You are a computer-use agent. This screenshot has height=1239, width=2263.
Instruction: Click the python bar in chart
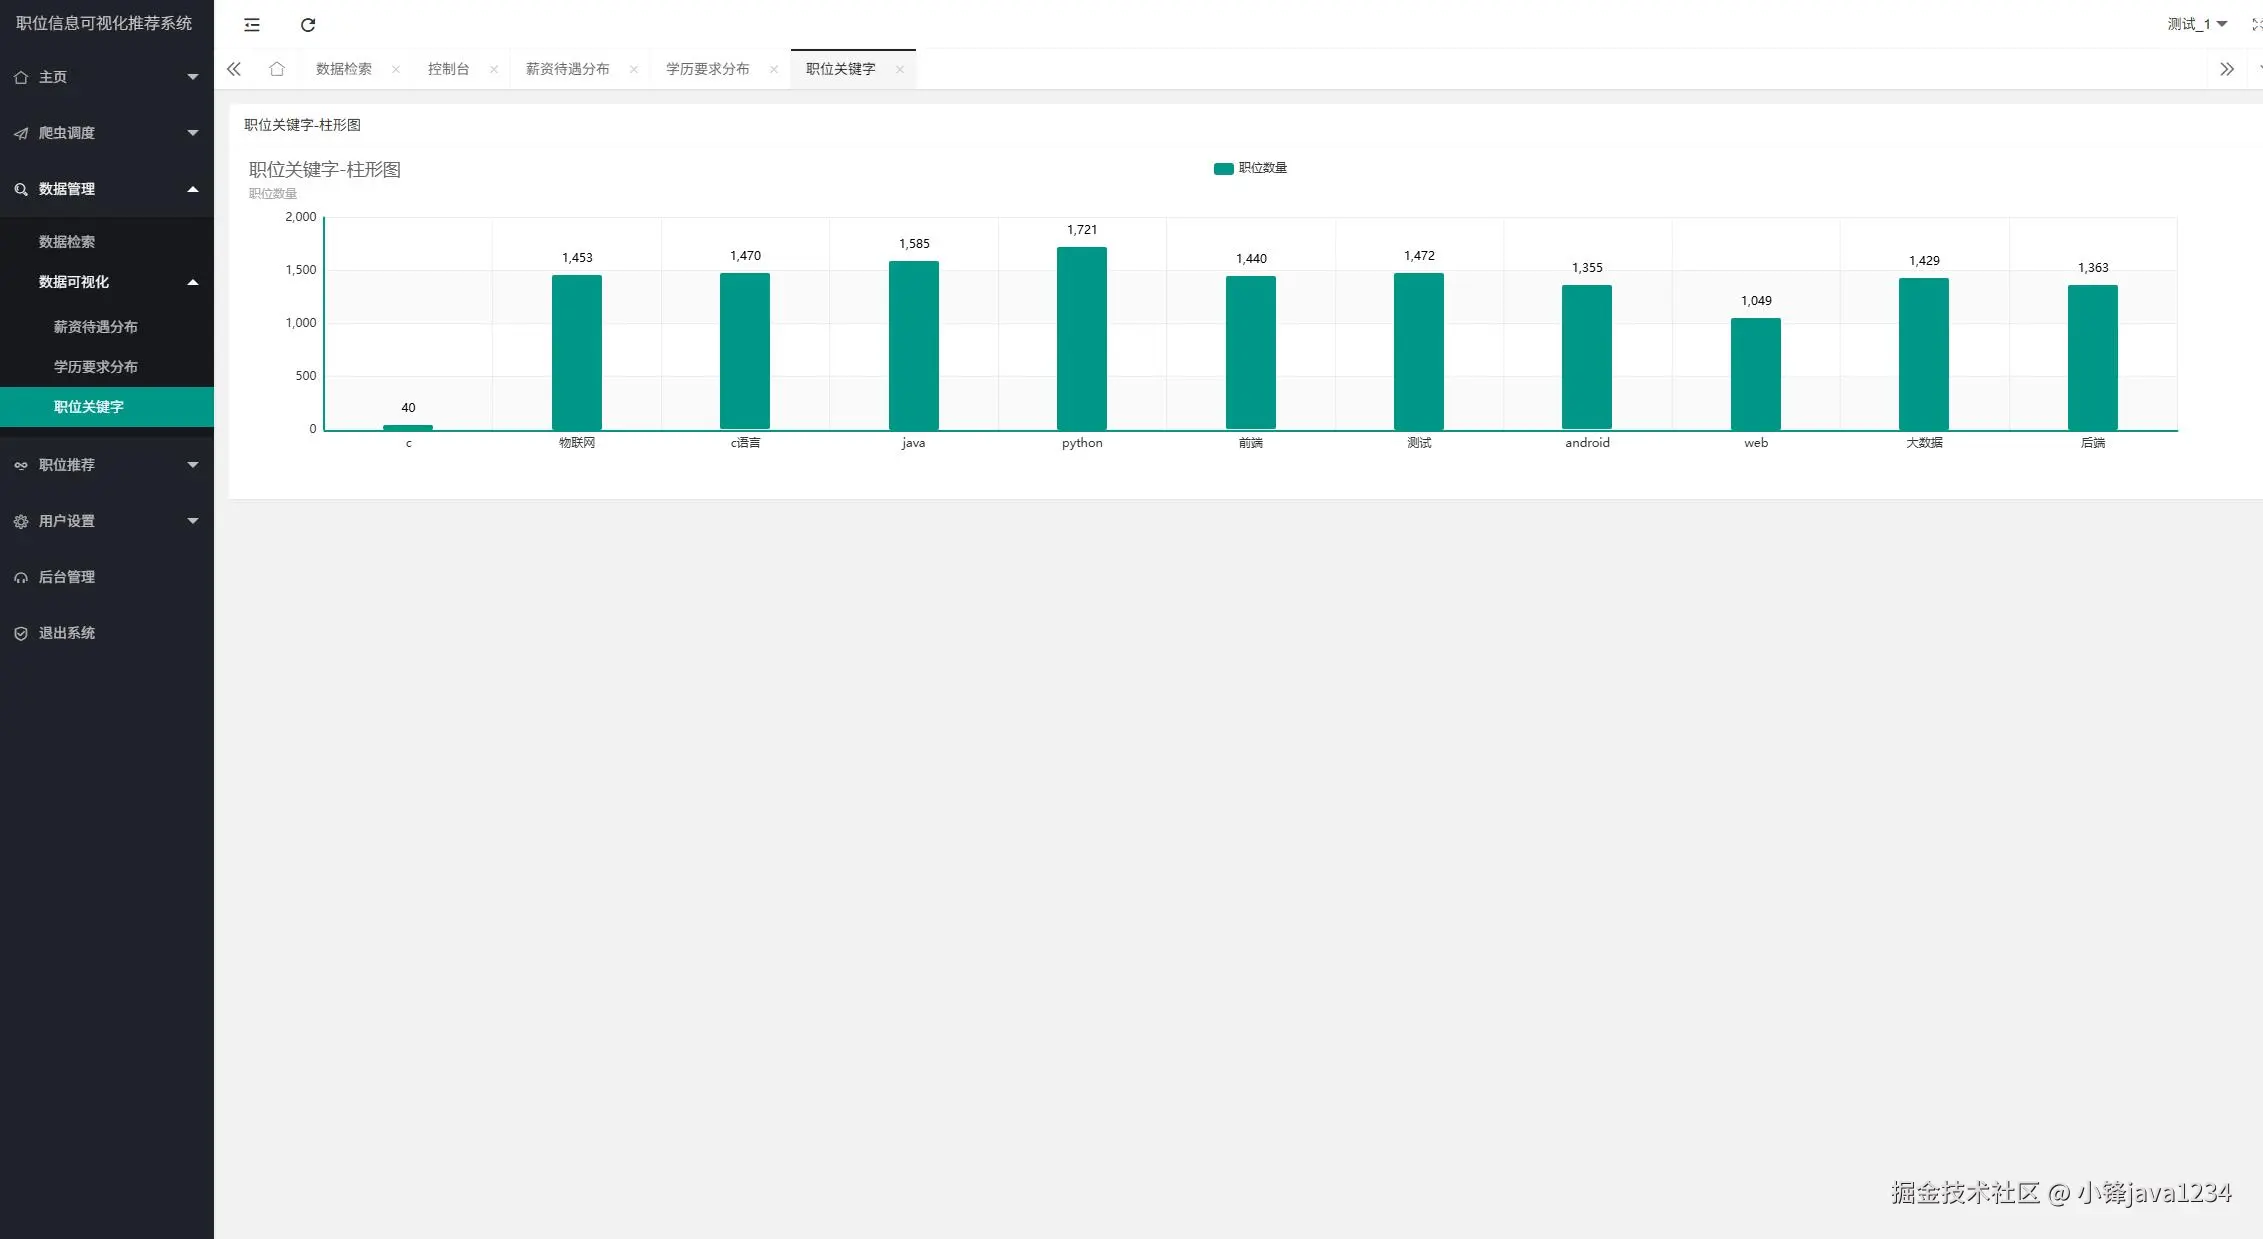[1081, 340]
